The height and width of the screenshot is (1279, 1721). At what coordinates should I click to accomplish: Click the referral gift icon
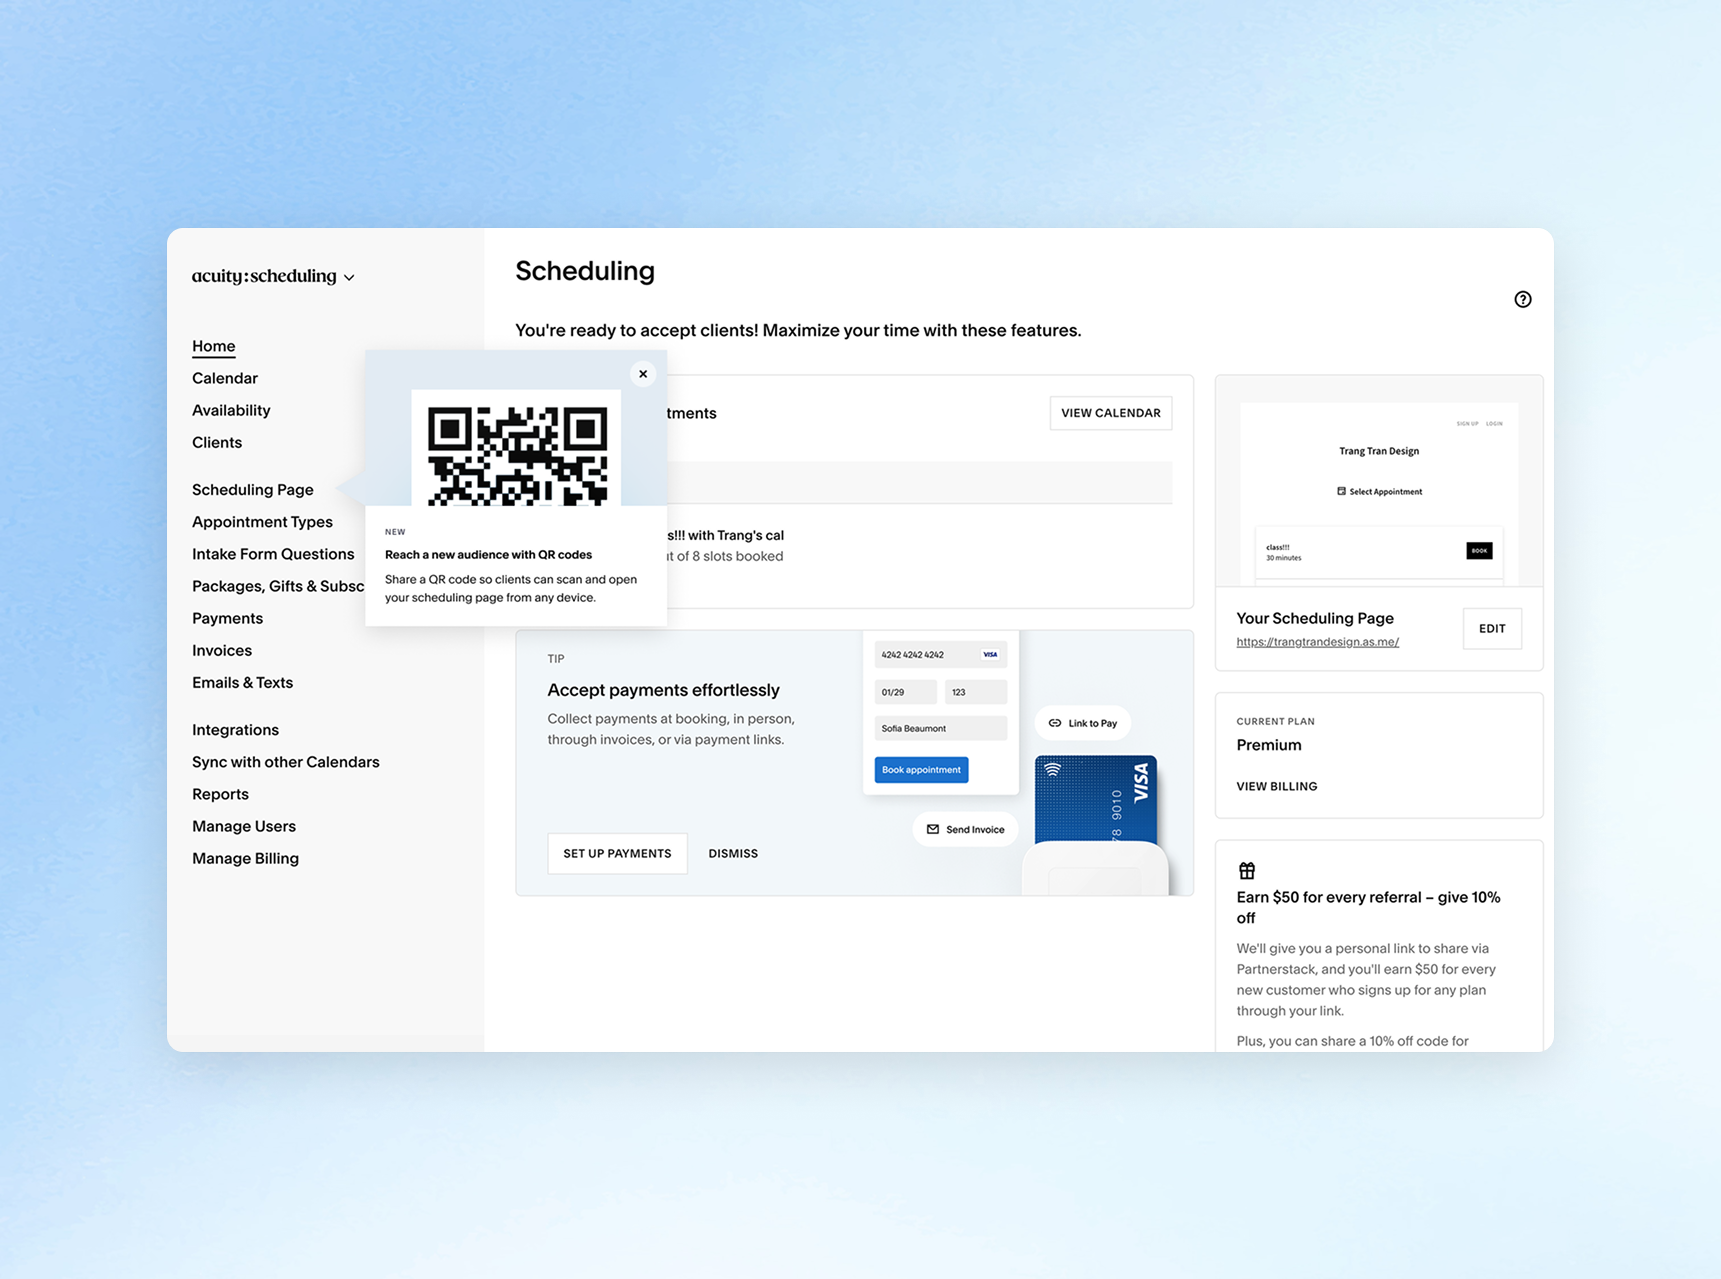[x=1246, y=870]
